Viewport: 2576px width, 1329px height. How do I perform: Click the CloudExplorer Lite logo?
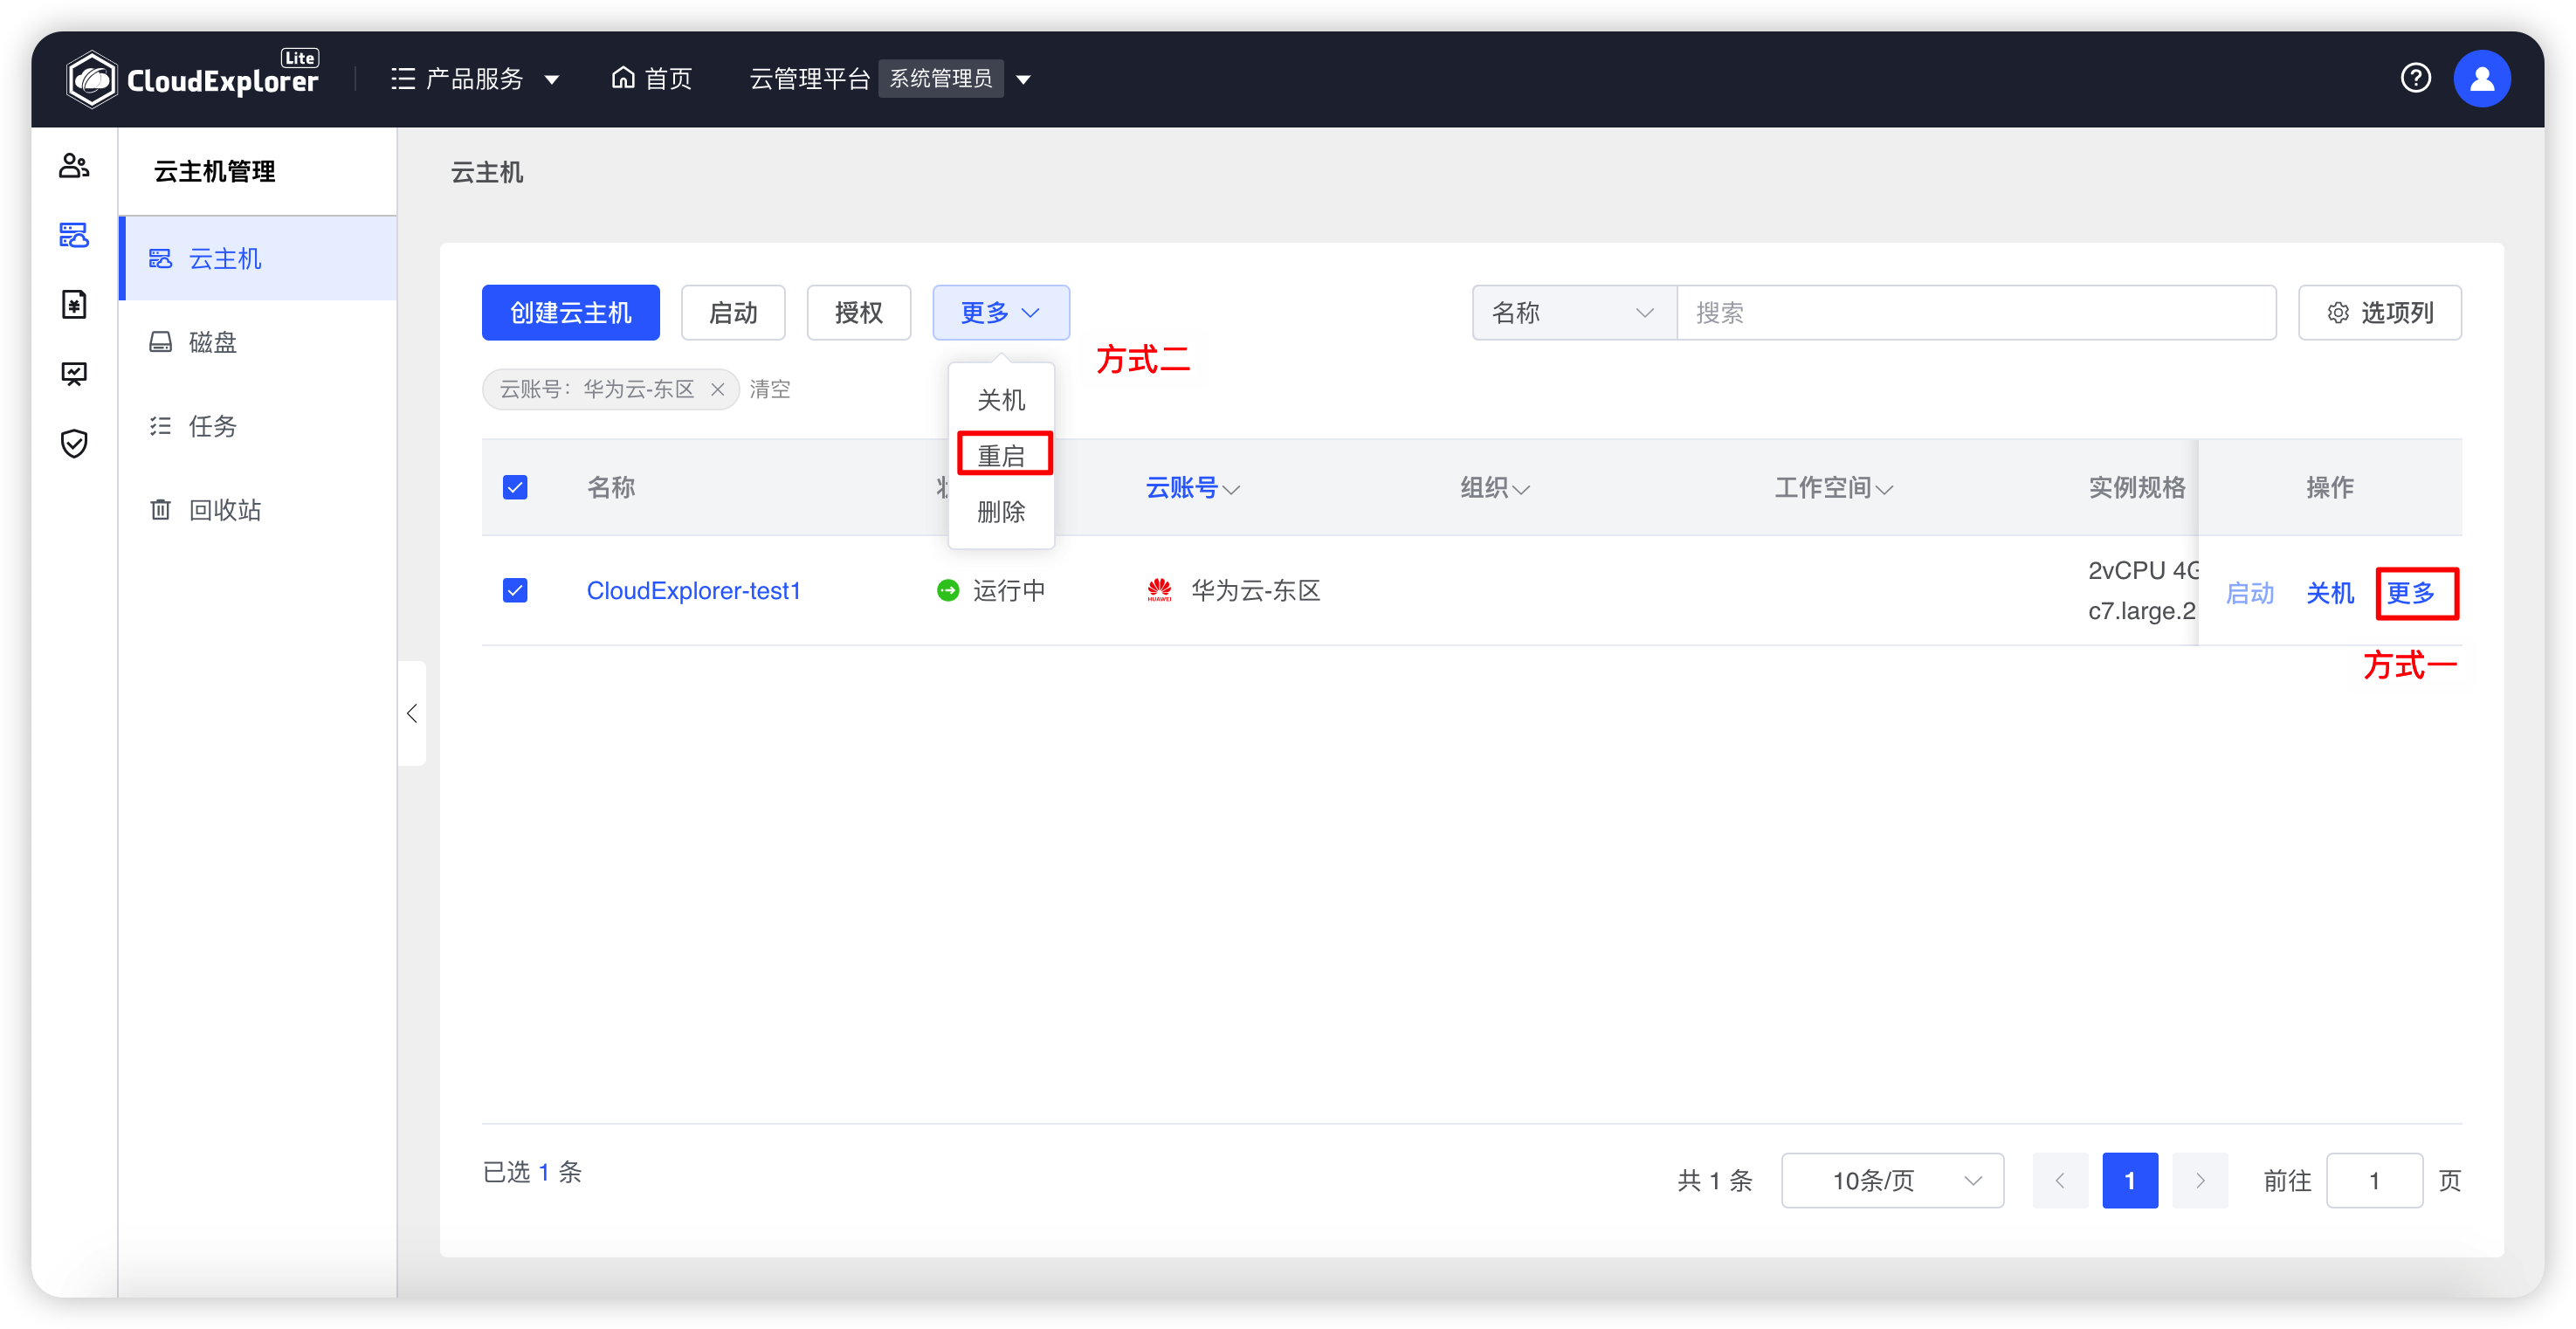point(192,78)
